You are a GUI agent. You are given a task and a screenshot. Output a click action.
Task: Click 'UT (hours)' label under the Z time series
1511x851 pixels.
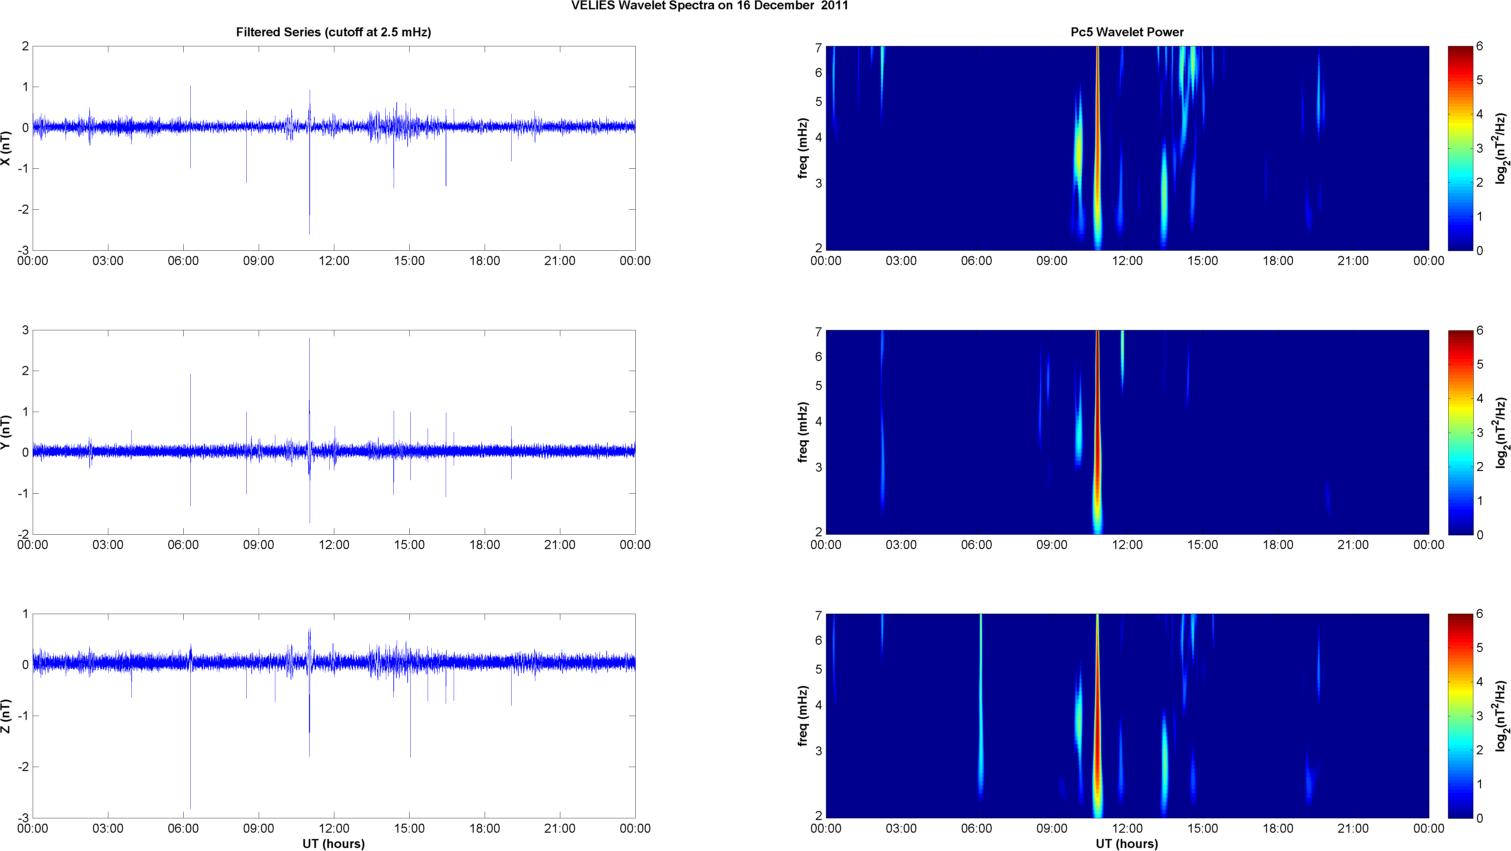point(334,843)
